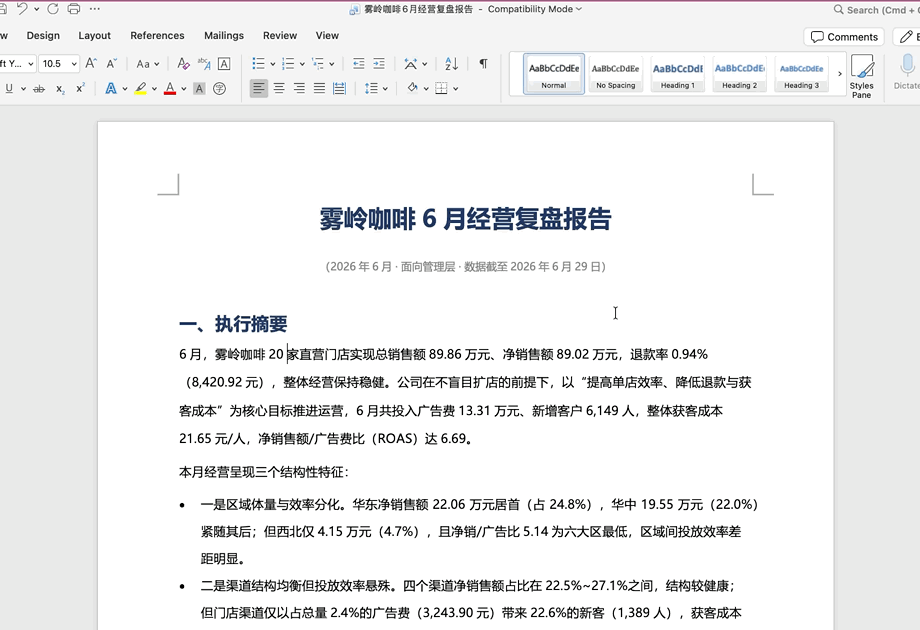Screen dimensions: 920x630
Task: Click the Increase Indent icon
Action: tap(379, 63)
